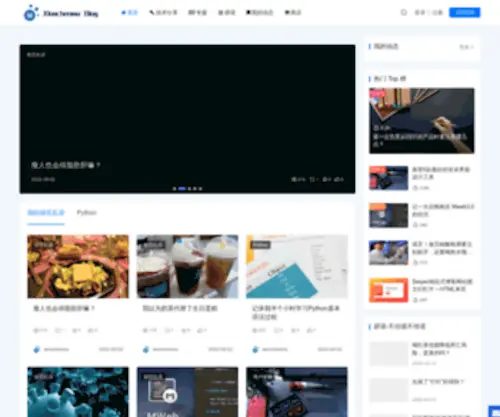Open the navigation item with the pencil icon
500x417 pixels.
pyautogui.click(x=163, y=13)
